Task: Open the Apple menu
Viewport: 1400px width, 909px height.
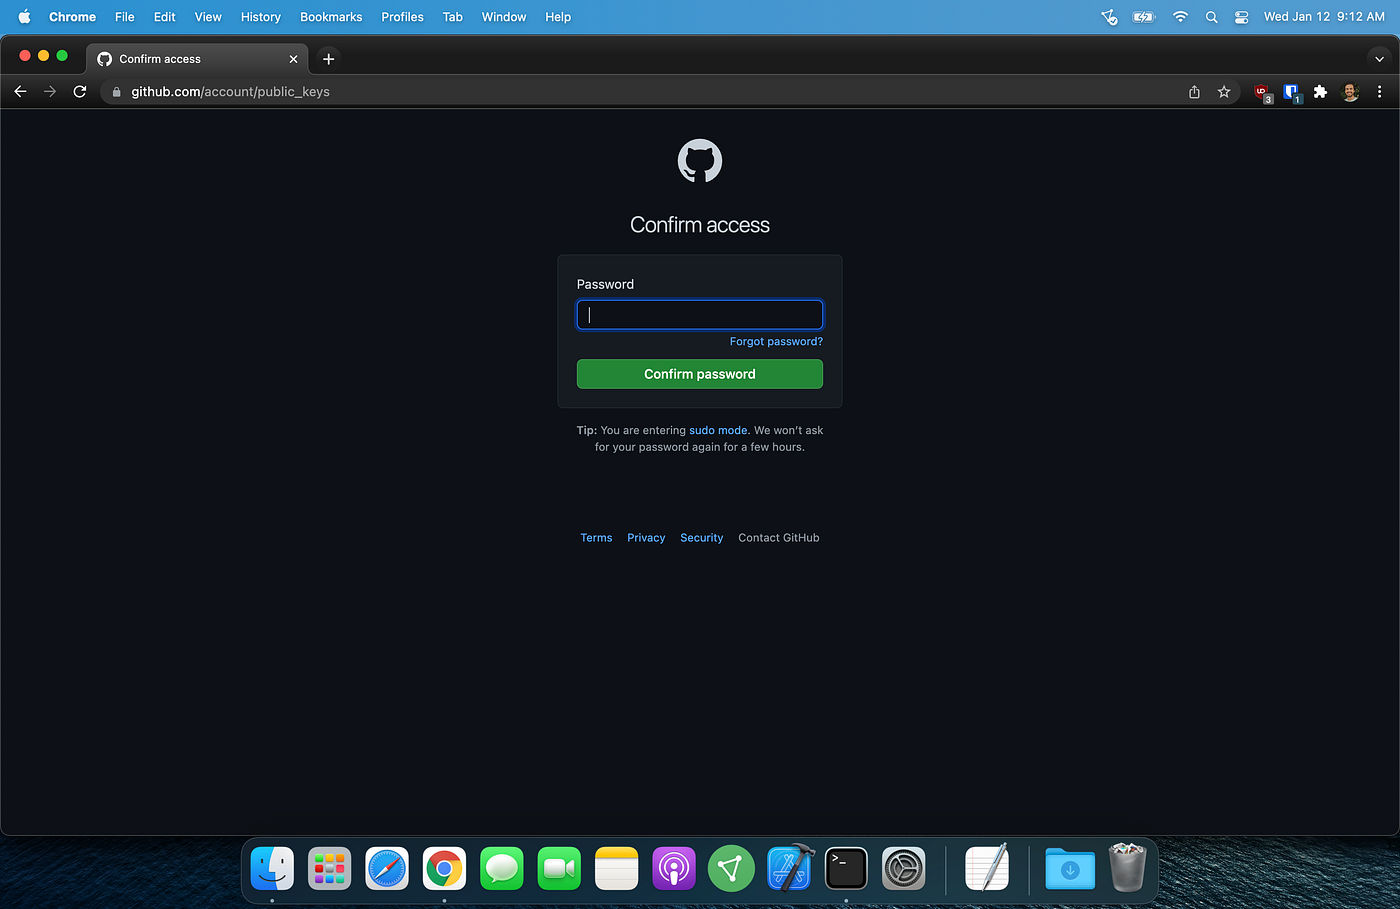Action: pos(24,17)
